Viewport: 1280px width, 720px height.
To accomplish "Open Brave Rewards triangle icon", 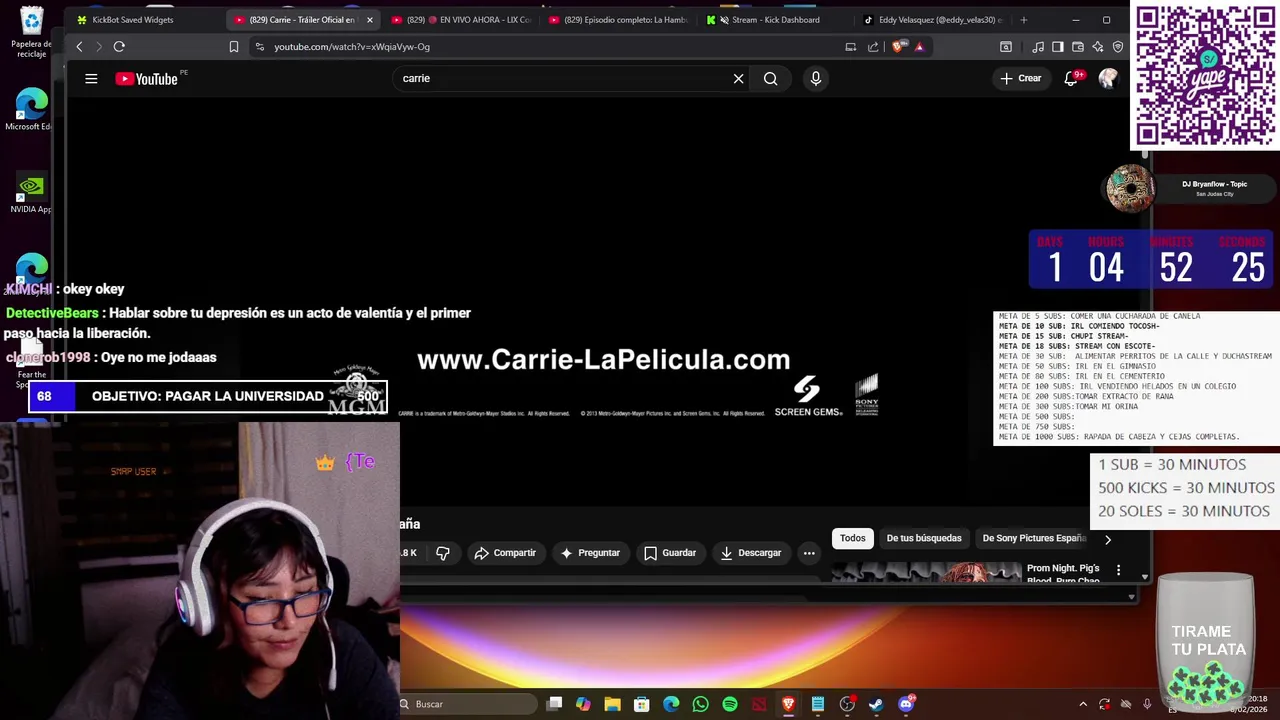I will pos(920,47).
